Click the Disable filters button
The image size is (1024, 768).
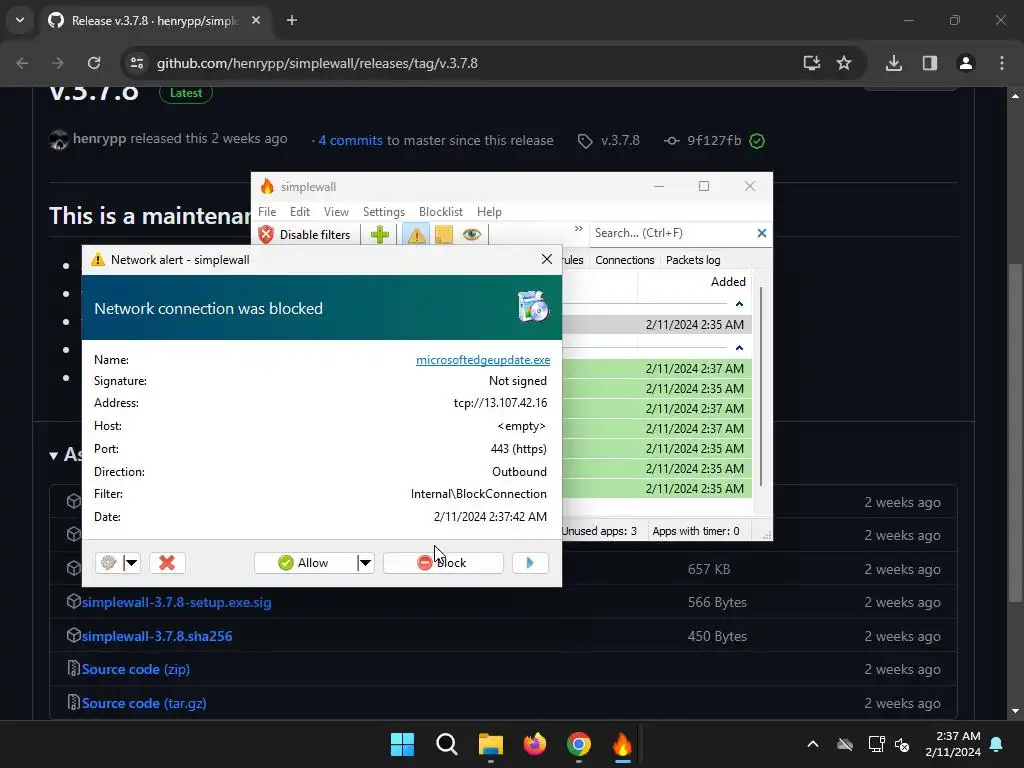click(x=305, y=234)
